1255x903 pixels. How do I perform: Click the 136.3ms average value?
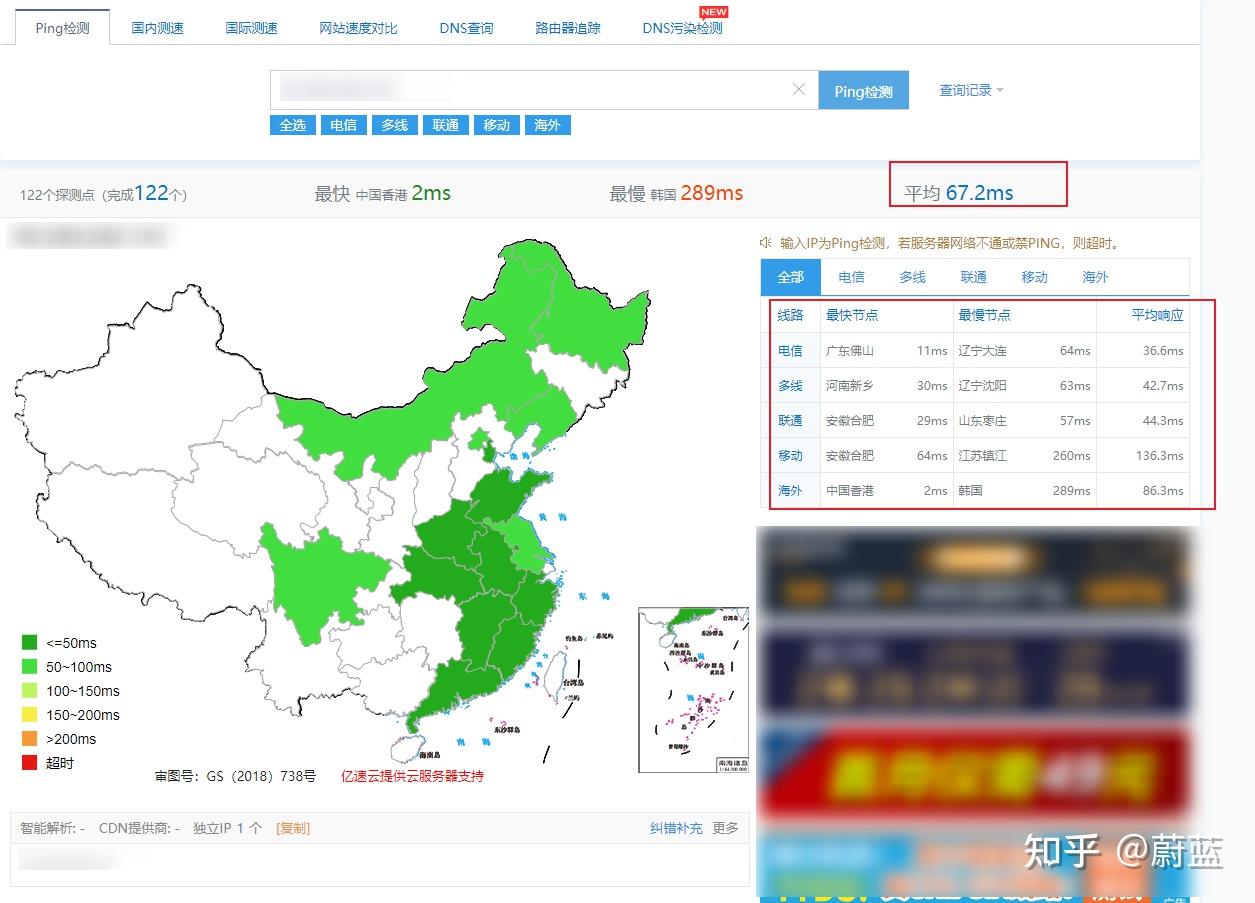click(x=1160, y=456)
